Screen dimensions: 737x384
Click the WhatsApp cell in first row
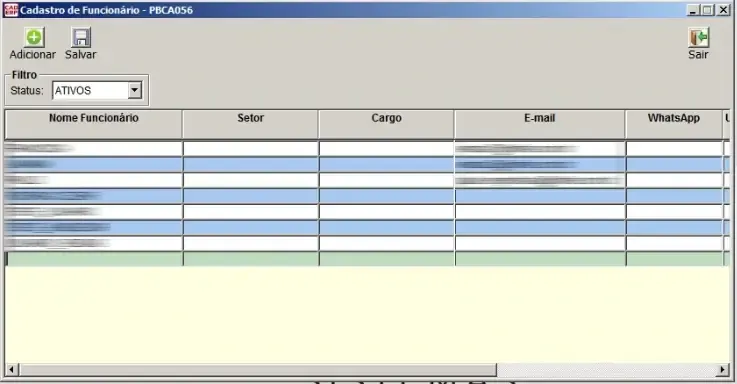(x=674, y=149)
